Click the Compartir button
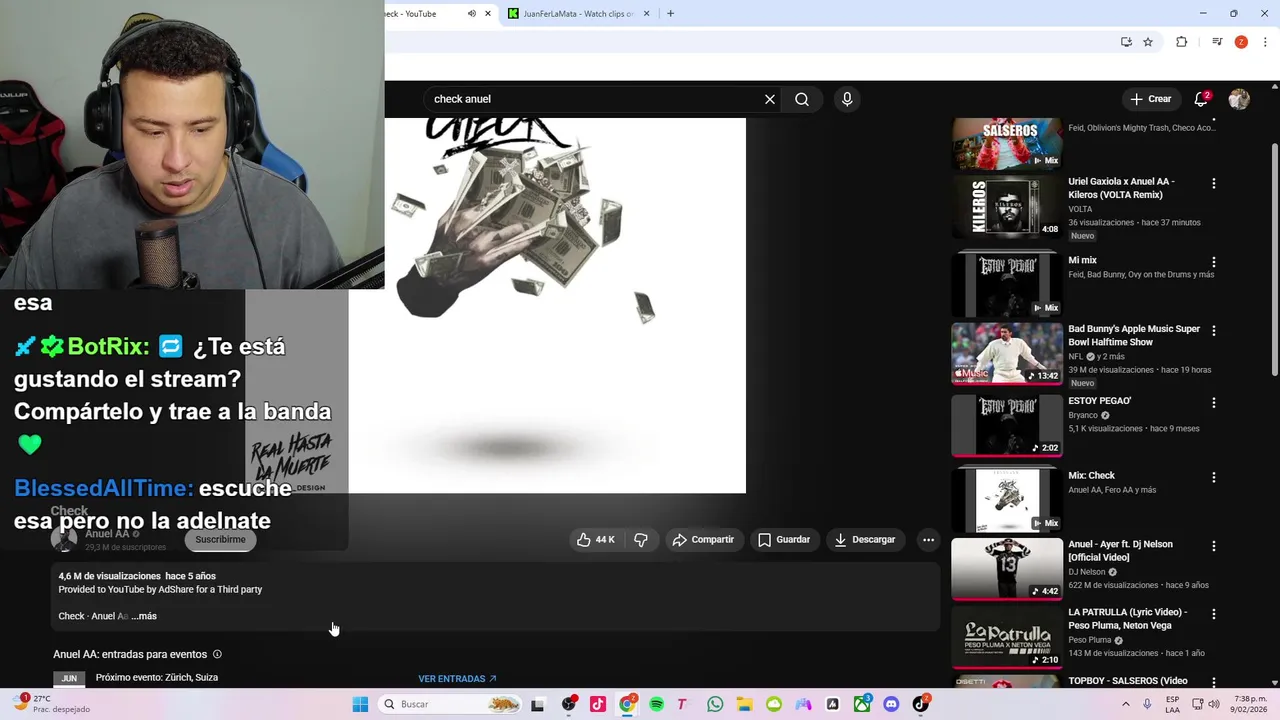 [x=703, y=540]
